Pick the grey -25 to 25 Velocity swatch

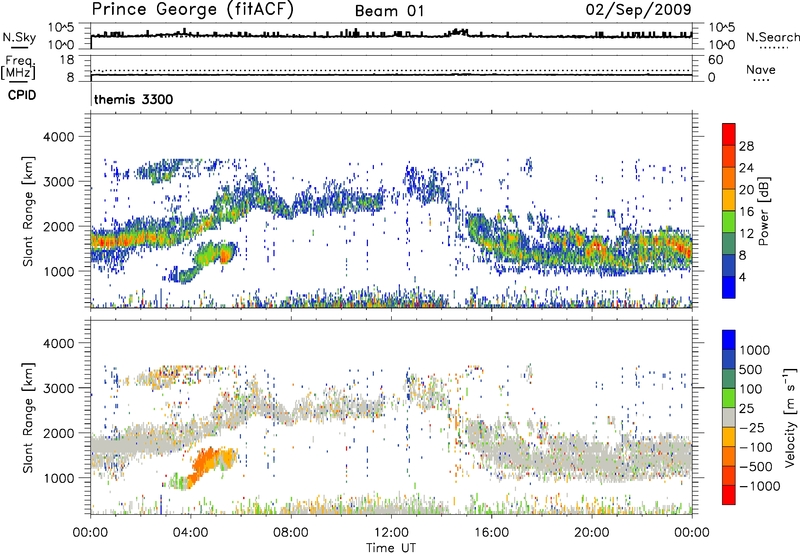coord(729,417)
